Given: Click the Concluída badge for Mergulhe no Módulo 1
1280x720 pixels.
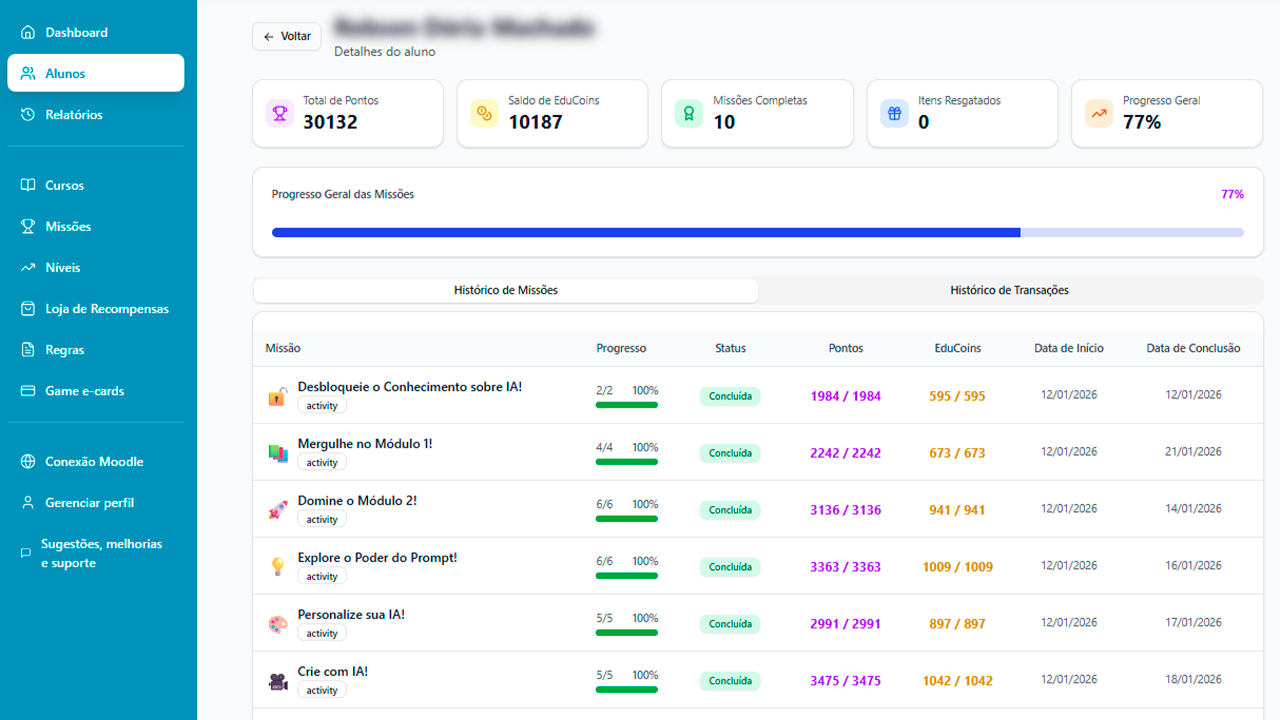Looking at the screenshot, I should [730, 453].
